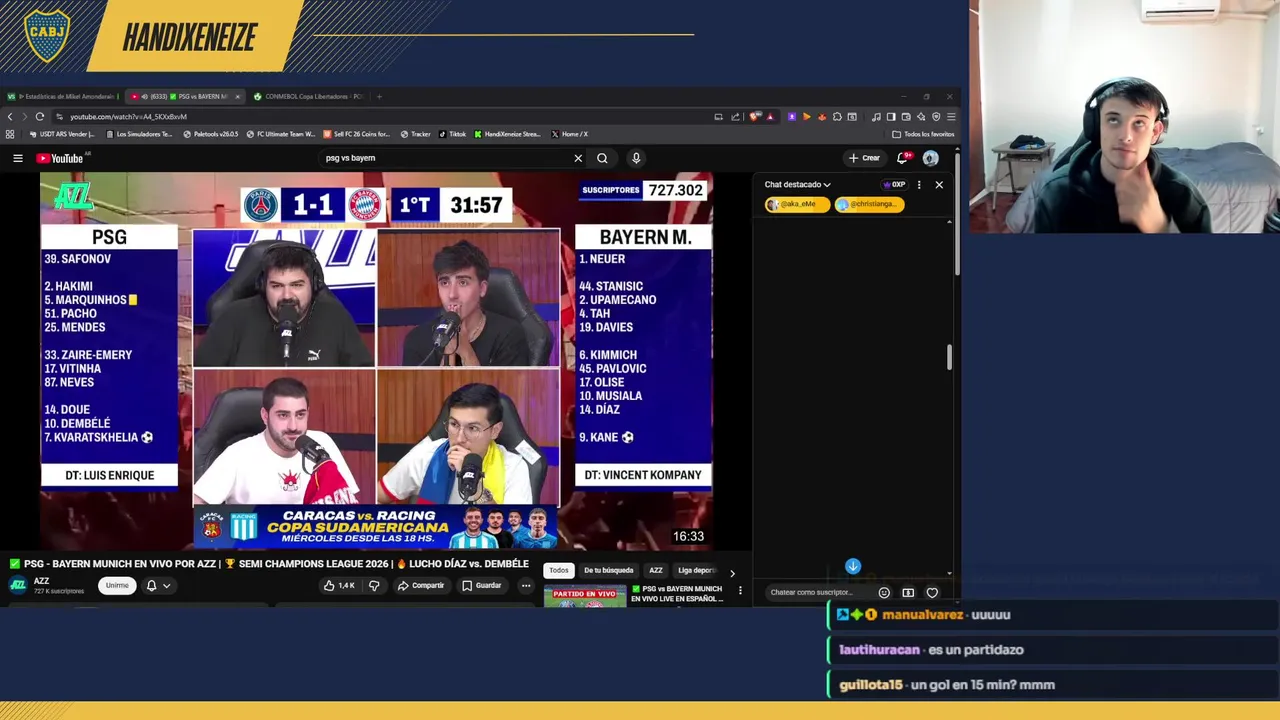The image size is (1280, 720).
Task: Open YouTube notifications bell with 9+ badge
Action: [903, 158]
